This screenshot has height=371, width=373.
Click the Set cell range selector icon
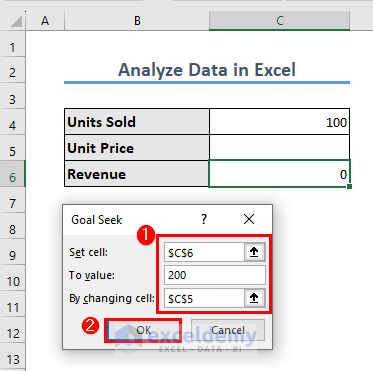[x=254, y=252]
